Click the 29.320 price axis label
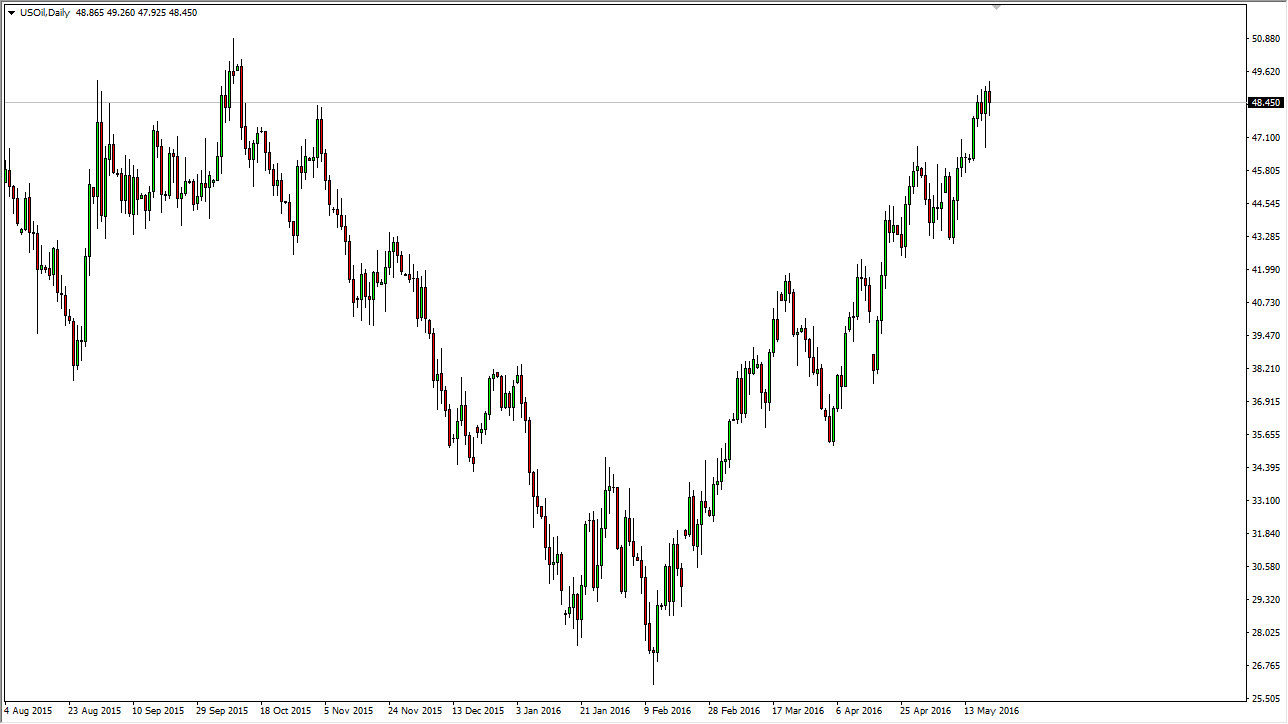This screenshot has width=1288, height=724. (x=1265, y=600)
